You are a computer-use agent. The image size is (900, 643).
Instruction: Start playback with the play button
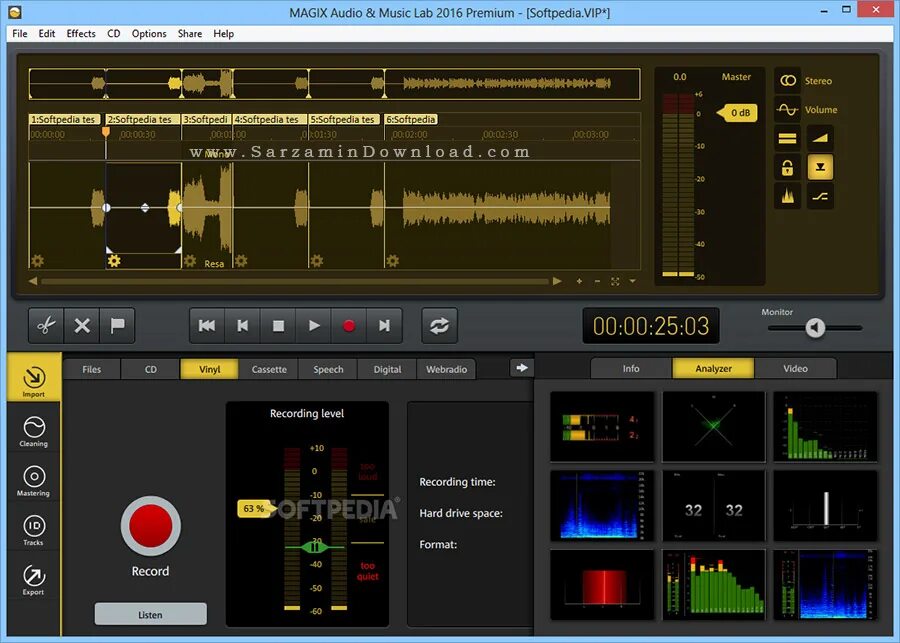(x=313, y=326)
